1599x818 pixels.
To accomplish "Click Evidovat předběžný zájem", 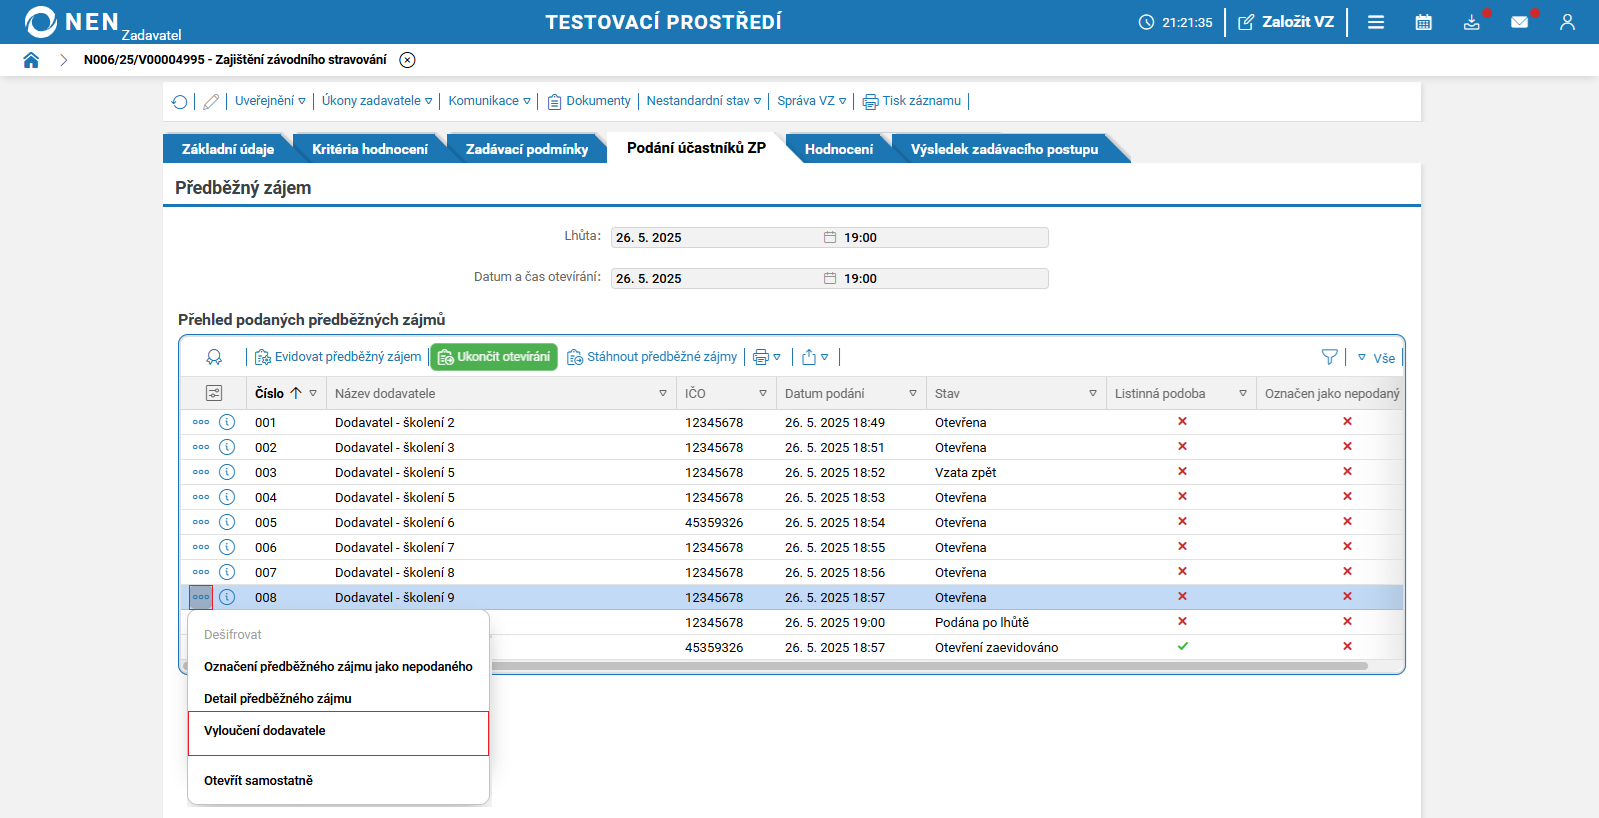I will 338,357.
